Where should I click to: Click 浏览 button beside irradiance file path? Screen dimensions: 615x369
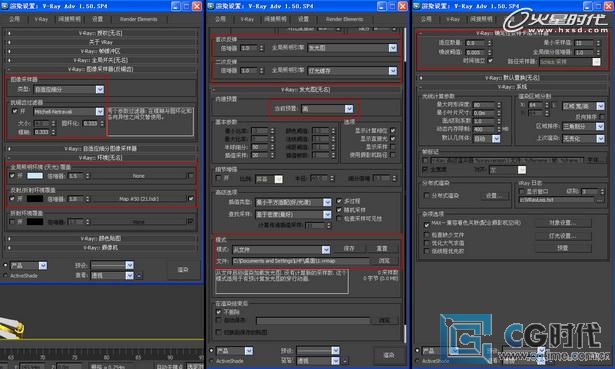384,261
